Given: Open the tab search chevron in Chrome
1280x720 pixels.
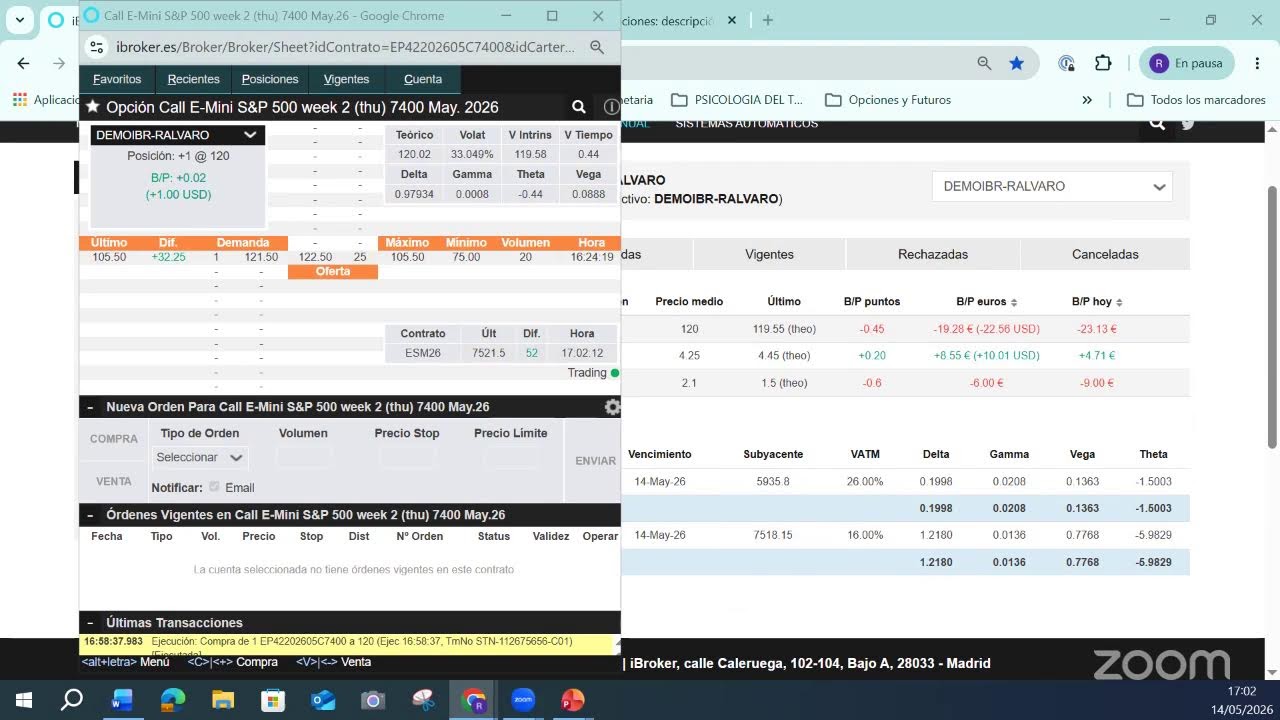Looking at the screenshot, I should 20,20.
